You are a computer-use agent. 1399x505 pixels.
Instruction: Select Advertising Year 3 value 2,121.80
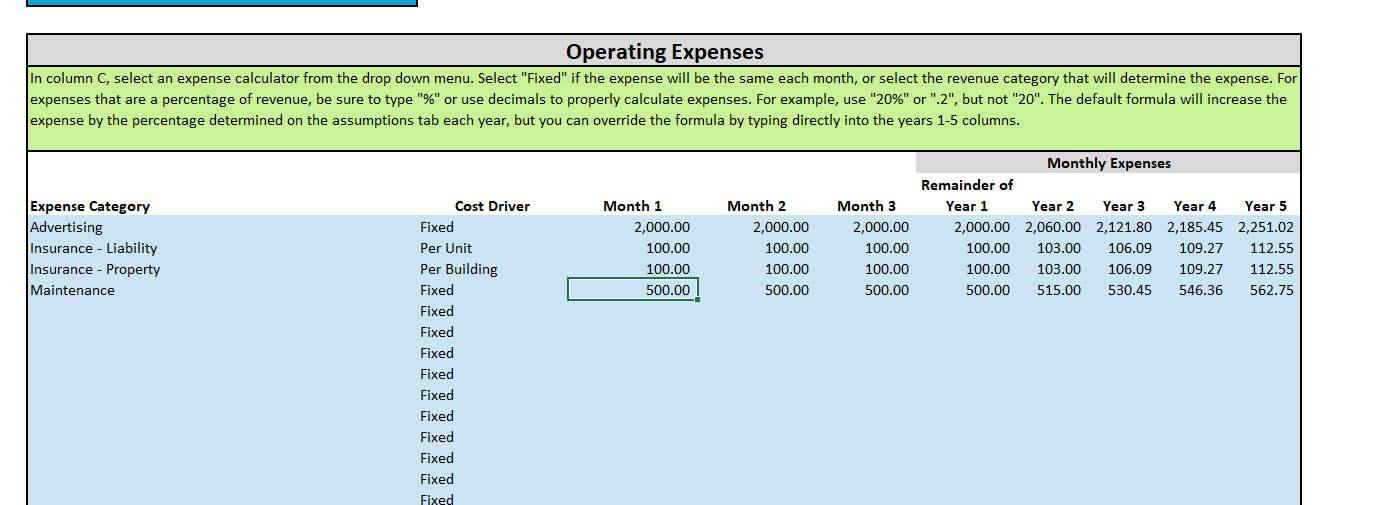[1123, 227]
